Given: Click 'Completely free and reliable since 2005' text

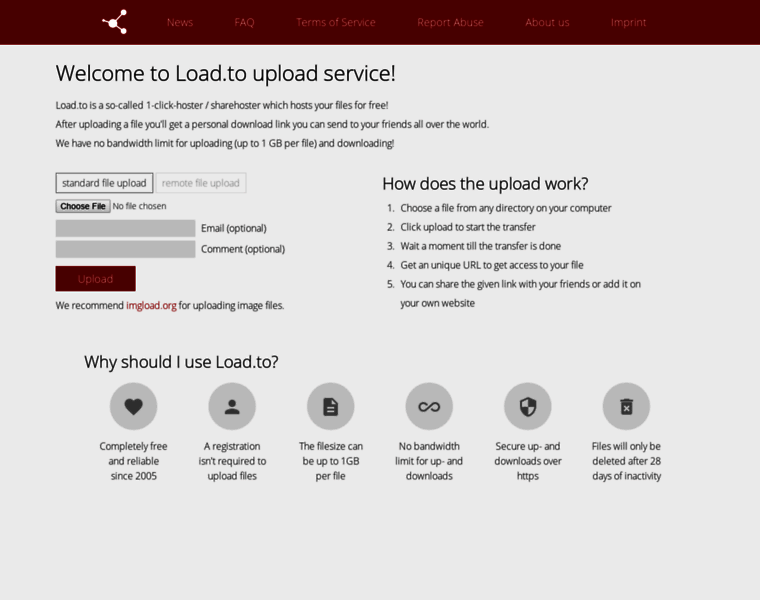Looking at the screenshot, I should click(133, 461).
